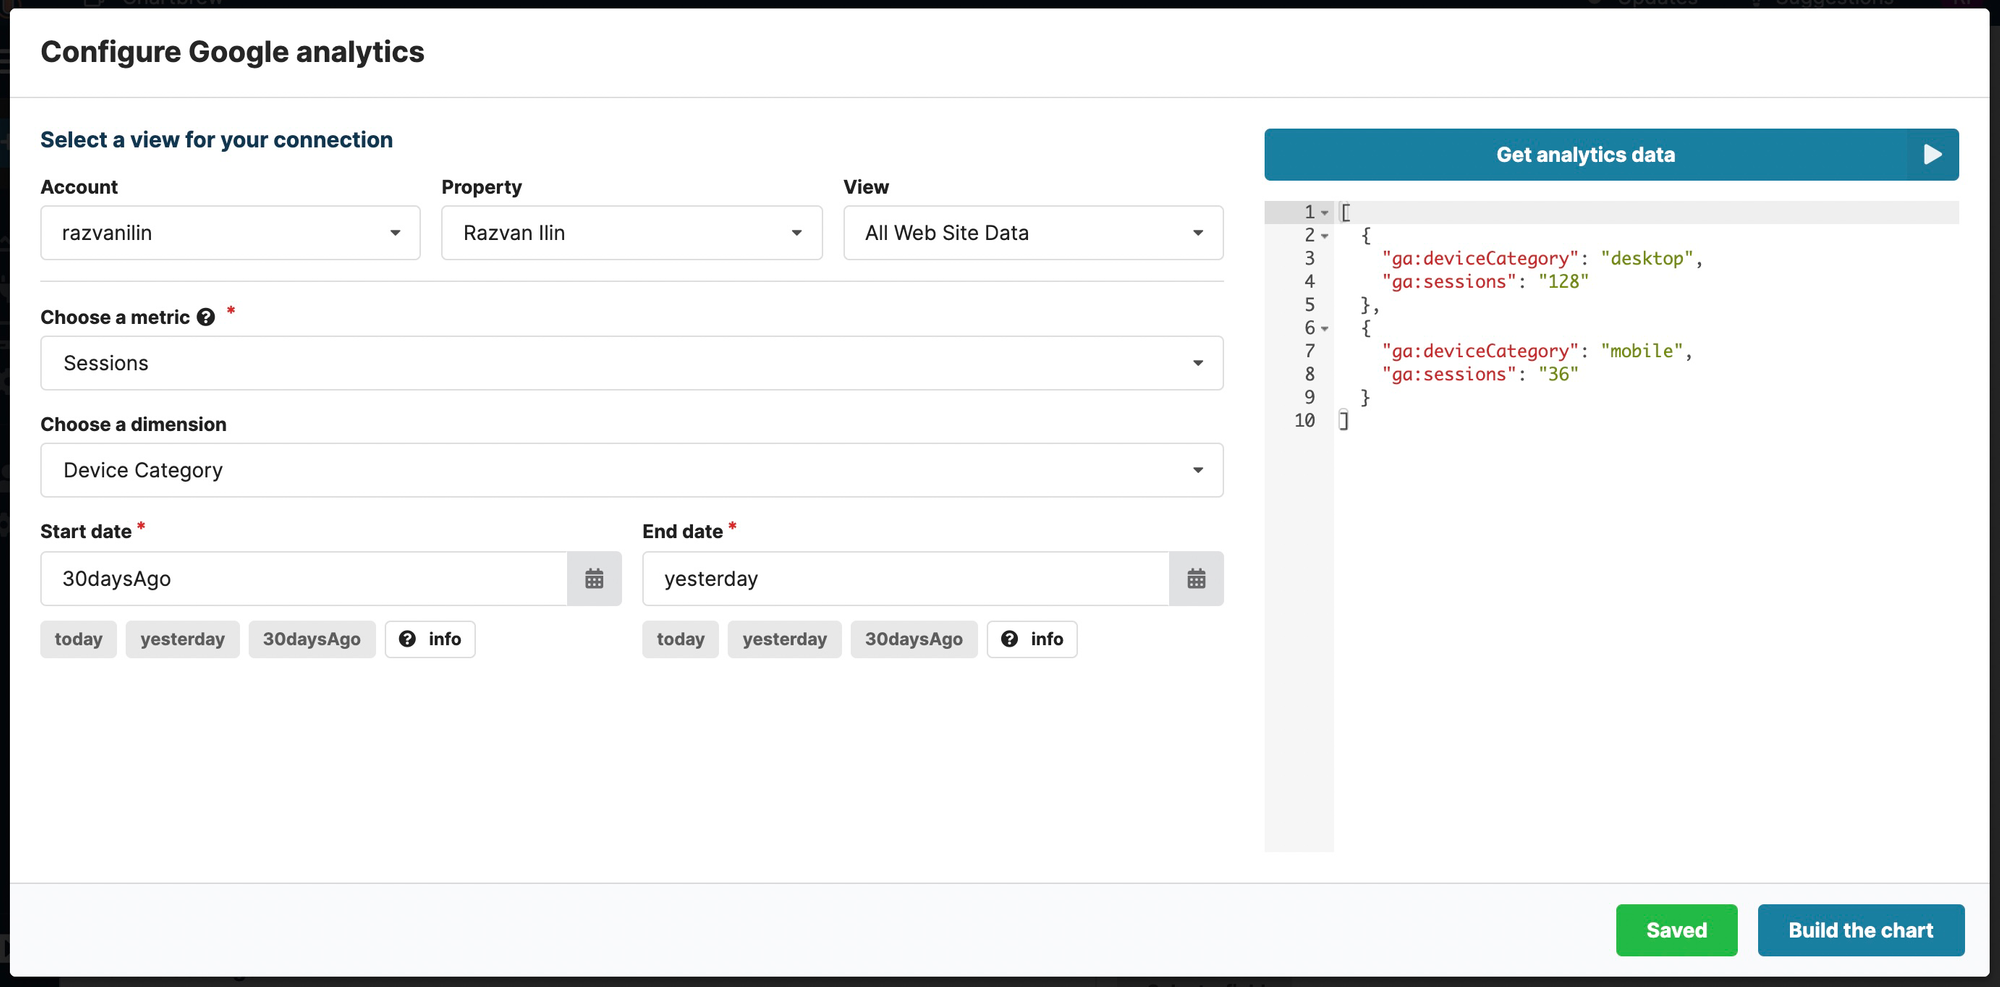Click the play arrow on Get analytics data
The image size is (2000, 987).
click(x=1932, y=155)
